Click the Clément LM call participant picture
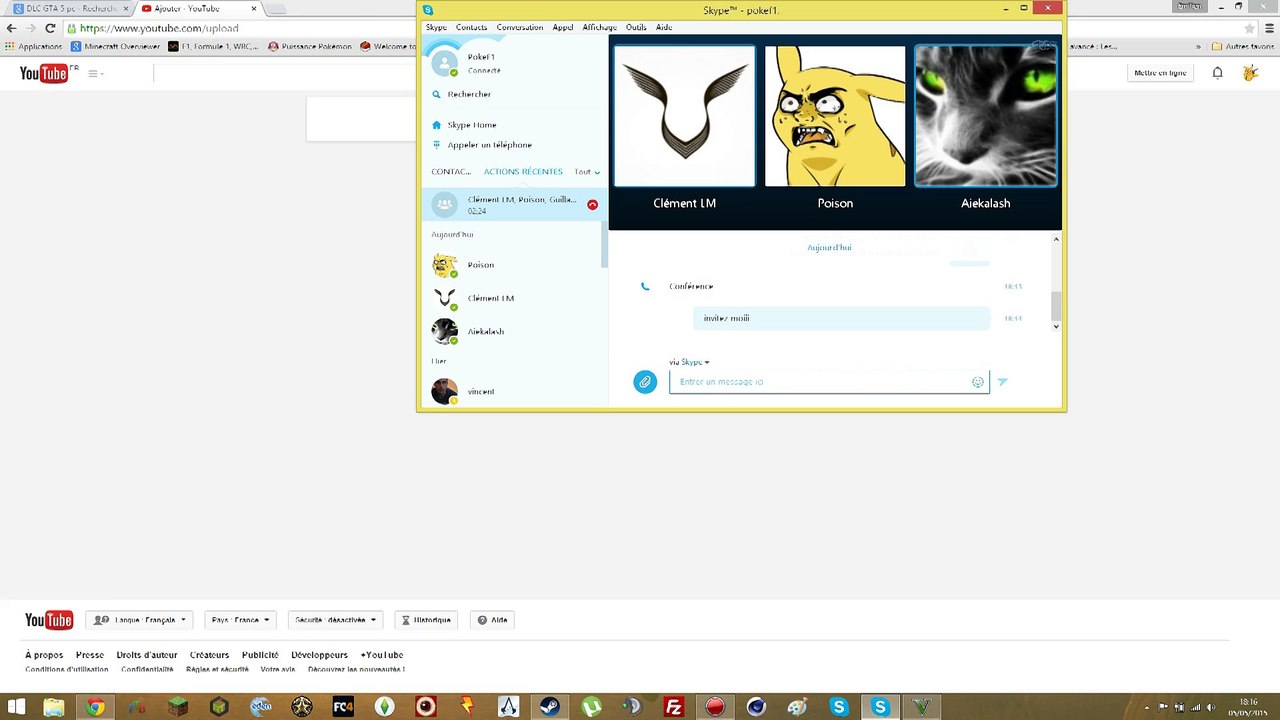The height and width of the screenshot is (720, 1280). tap(685, 116)
